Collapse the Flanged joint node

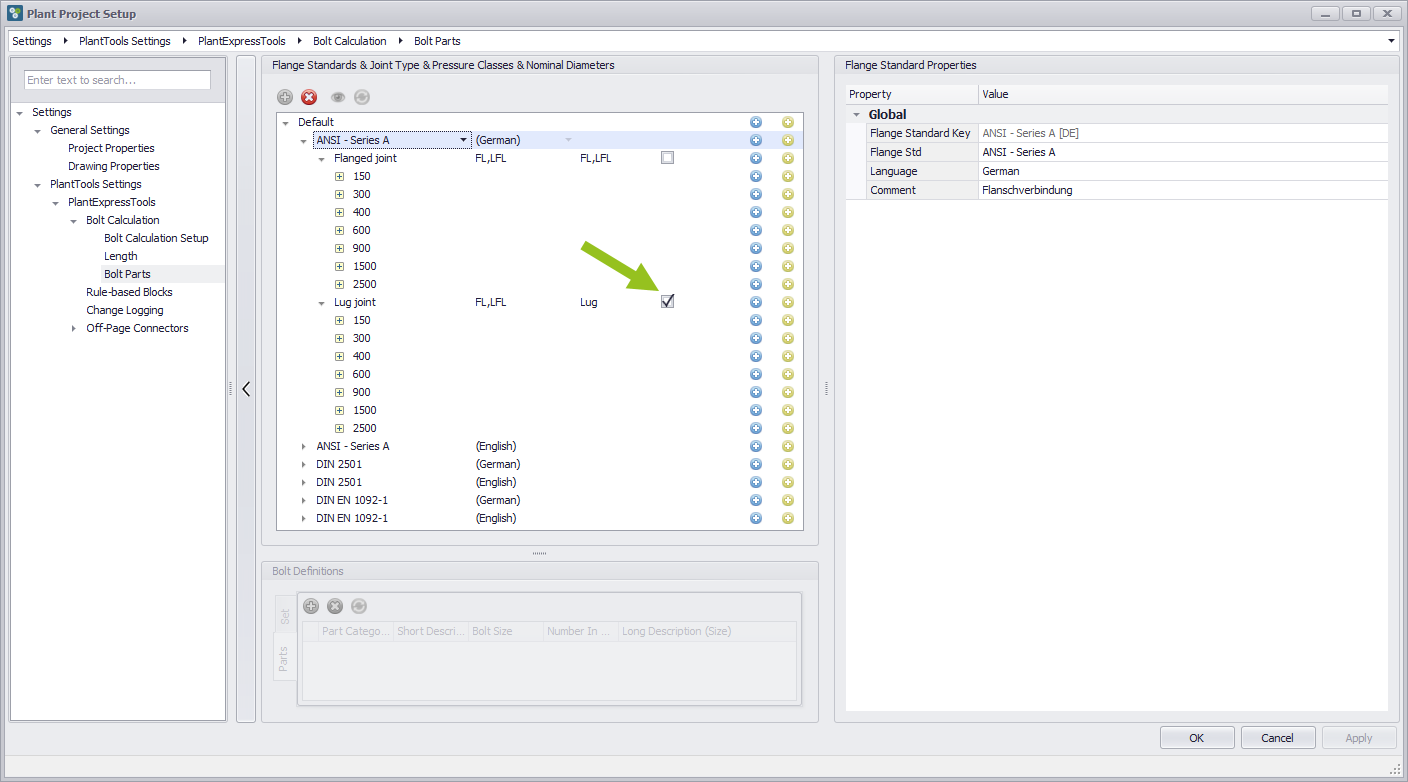322,158
